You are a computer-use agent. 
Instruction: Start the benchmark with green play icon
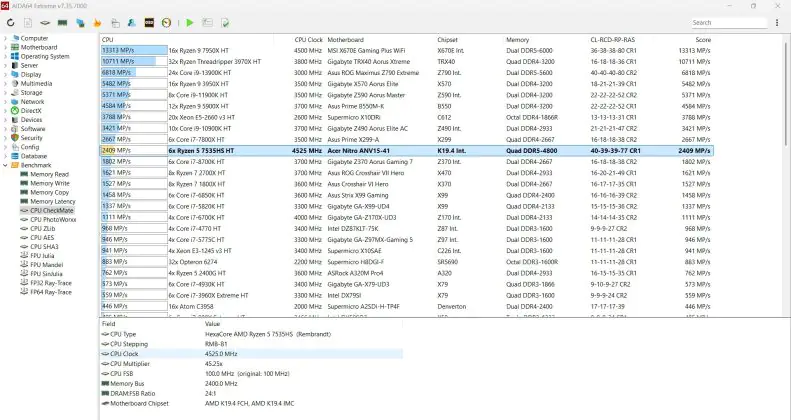click(x=190, y=23)
